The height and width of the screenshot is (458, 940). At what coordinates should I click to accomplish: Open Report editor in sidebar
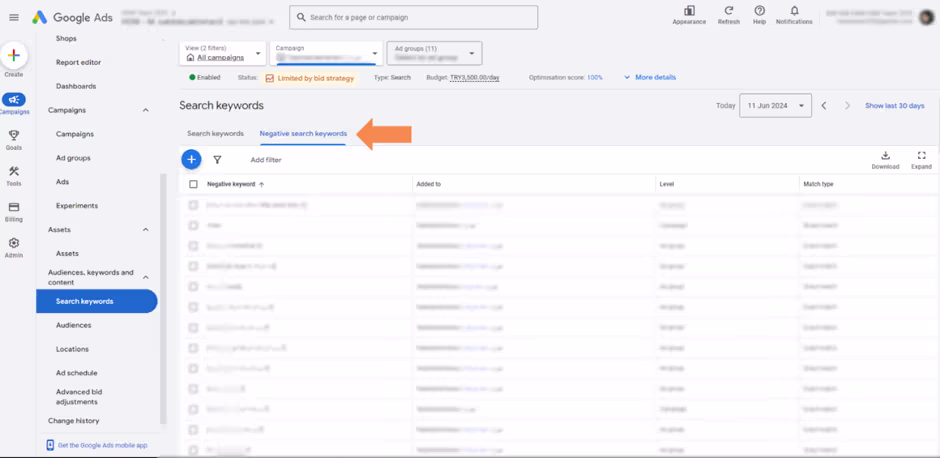pos(79,62)
